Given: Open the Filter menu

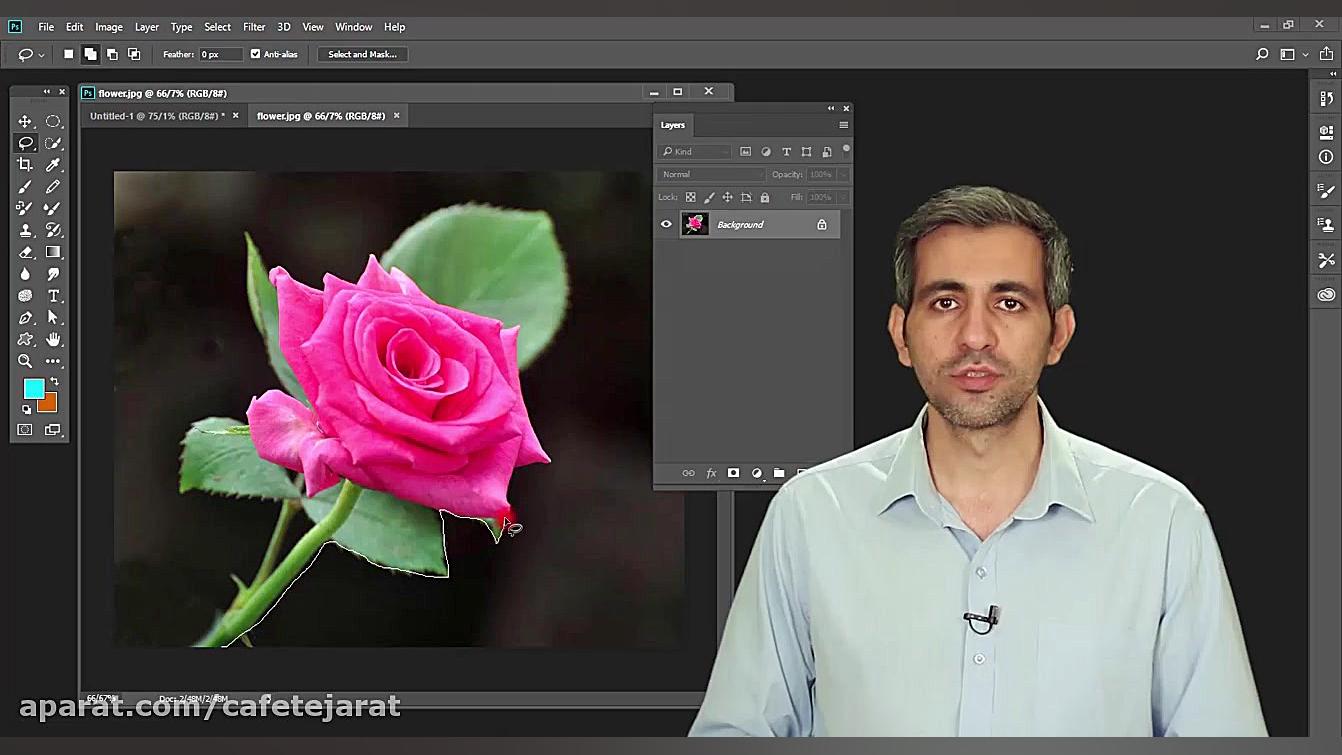Looking at the screenshot, I should (x=253, y=27).
